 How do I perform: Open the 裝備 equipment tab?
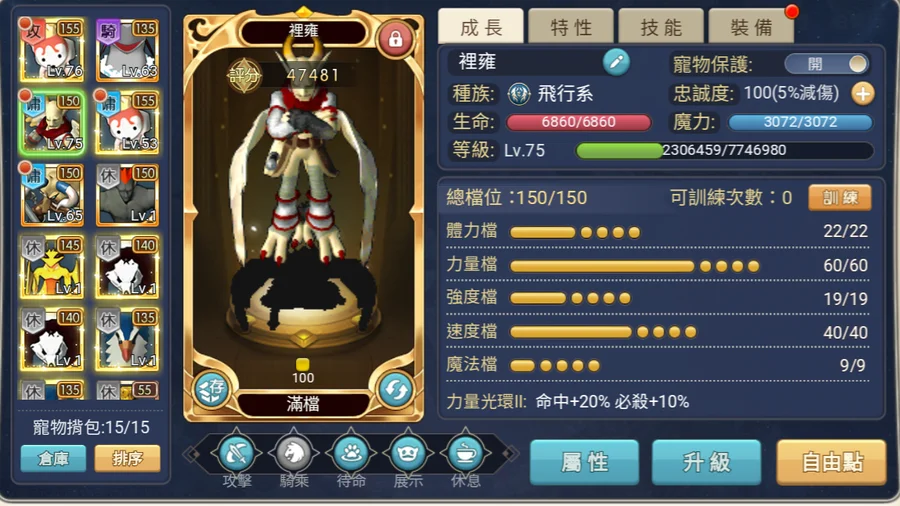click(x=751, y=26)
